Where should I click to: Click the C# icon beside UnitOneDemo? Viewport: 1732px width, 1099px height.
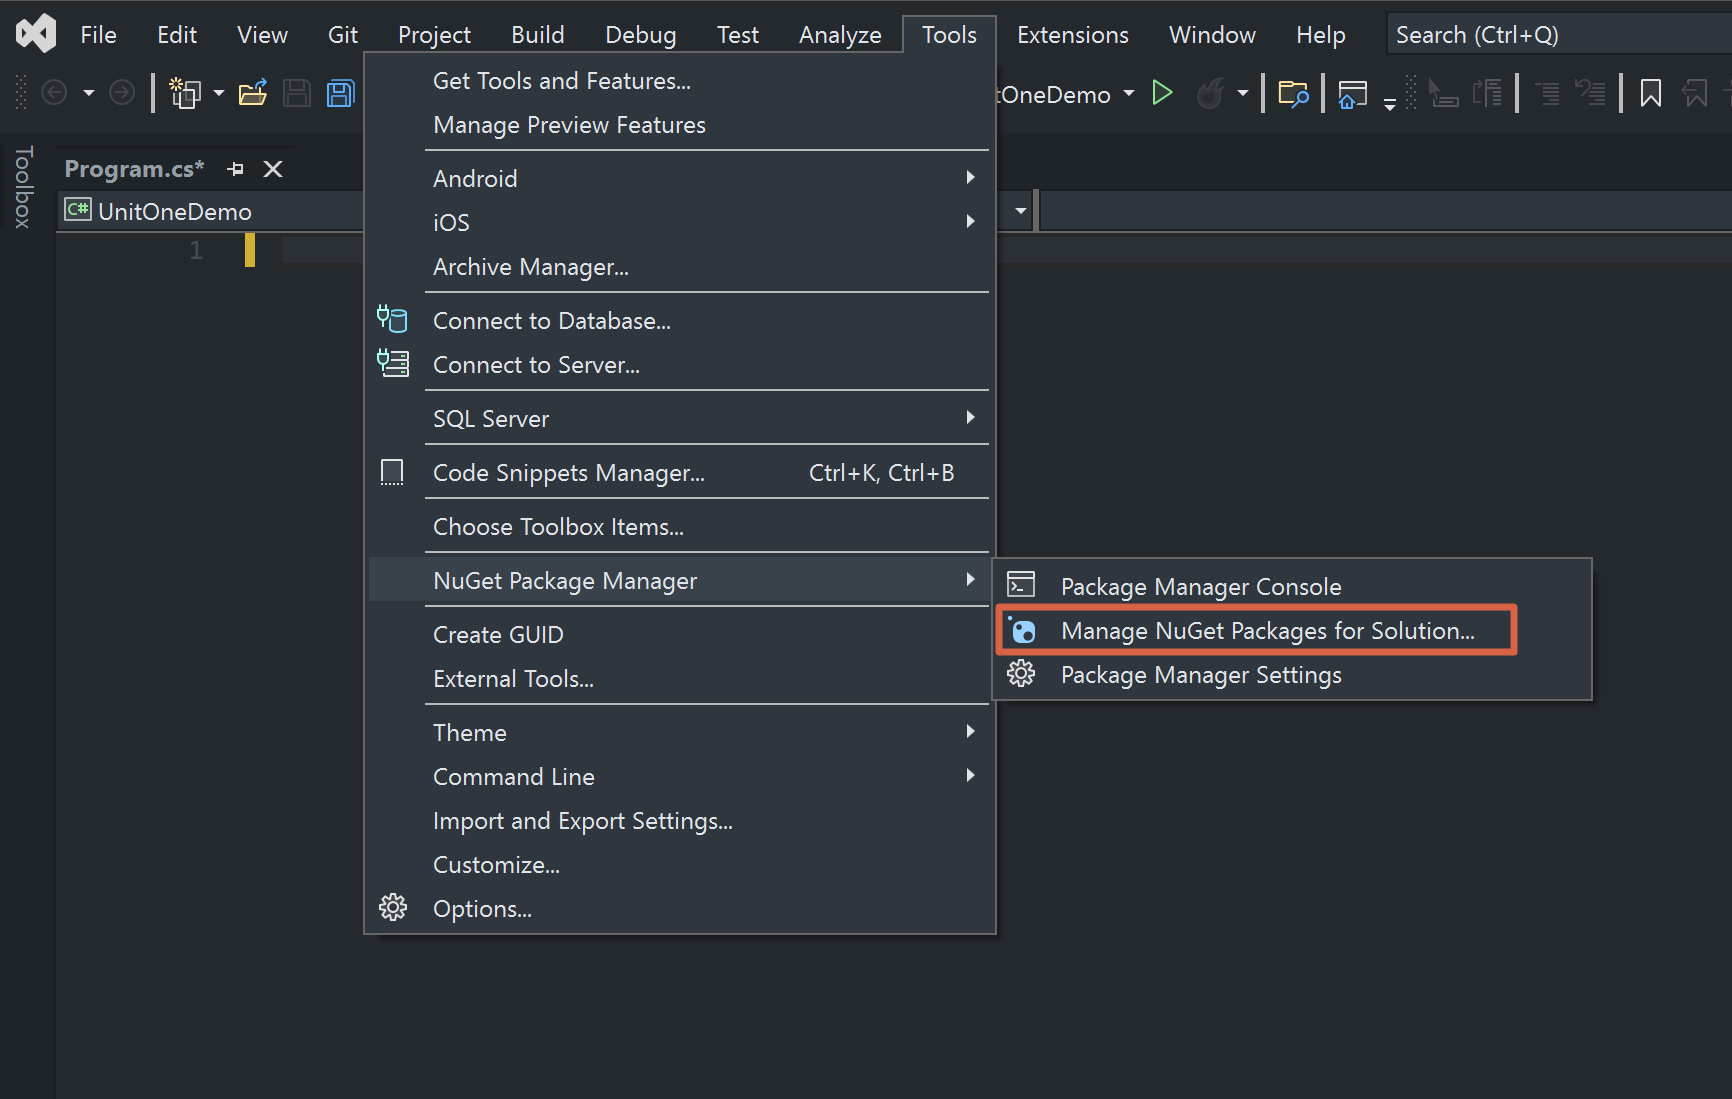(x=77, y=210)
